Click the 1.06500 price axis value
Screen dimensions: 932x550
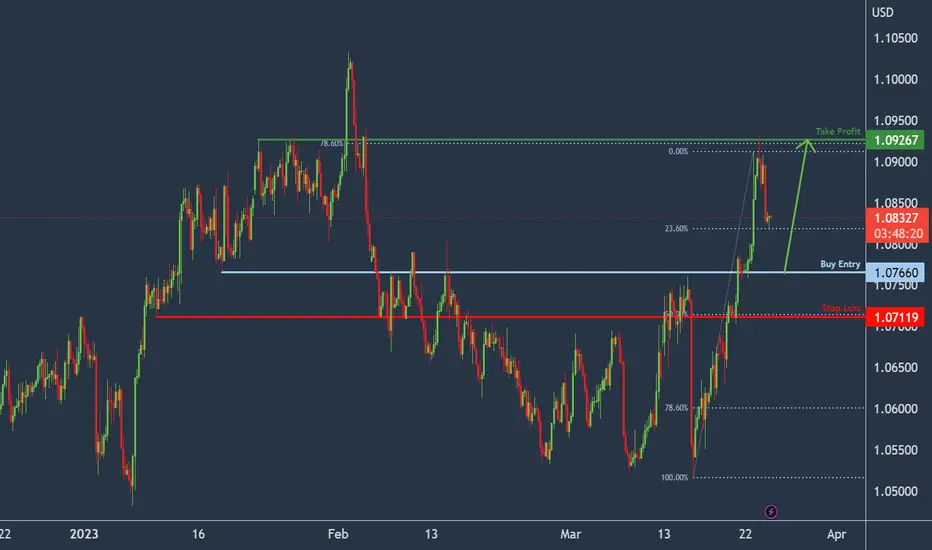(x=895, y=368)
